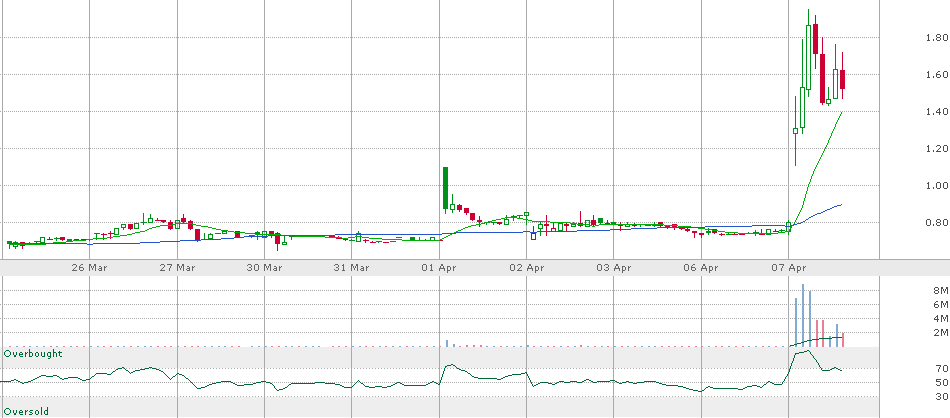Click the 1.00 price axis label
The width and height of the screenshot is (950, 418).
[937, 185]
